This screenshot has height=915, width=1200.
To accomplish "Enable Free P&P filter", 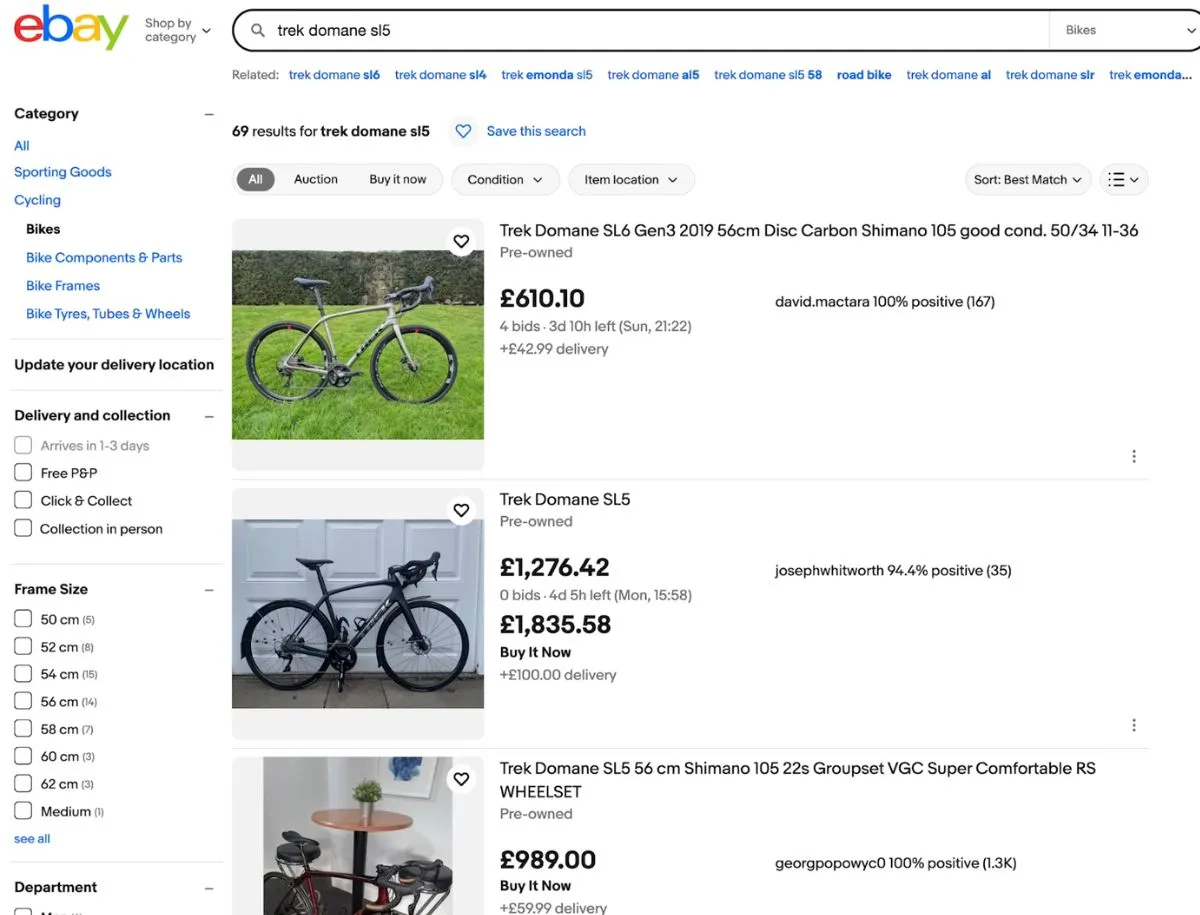I will (23, 473).
